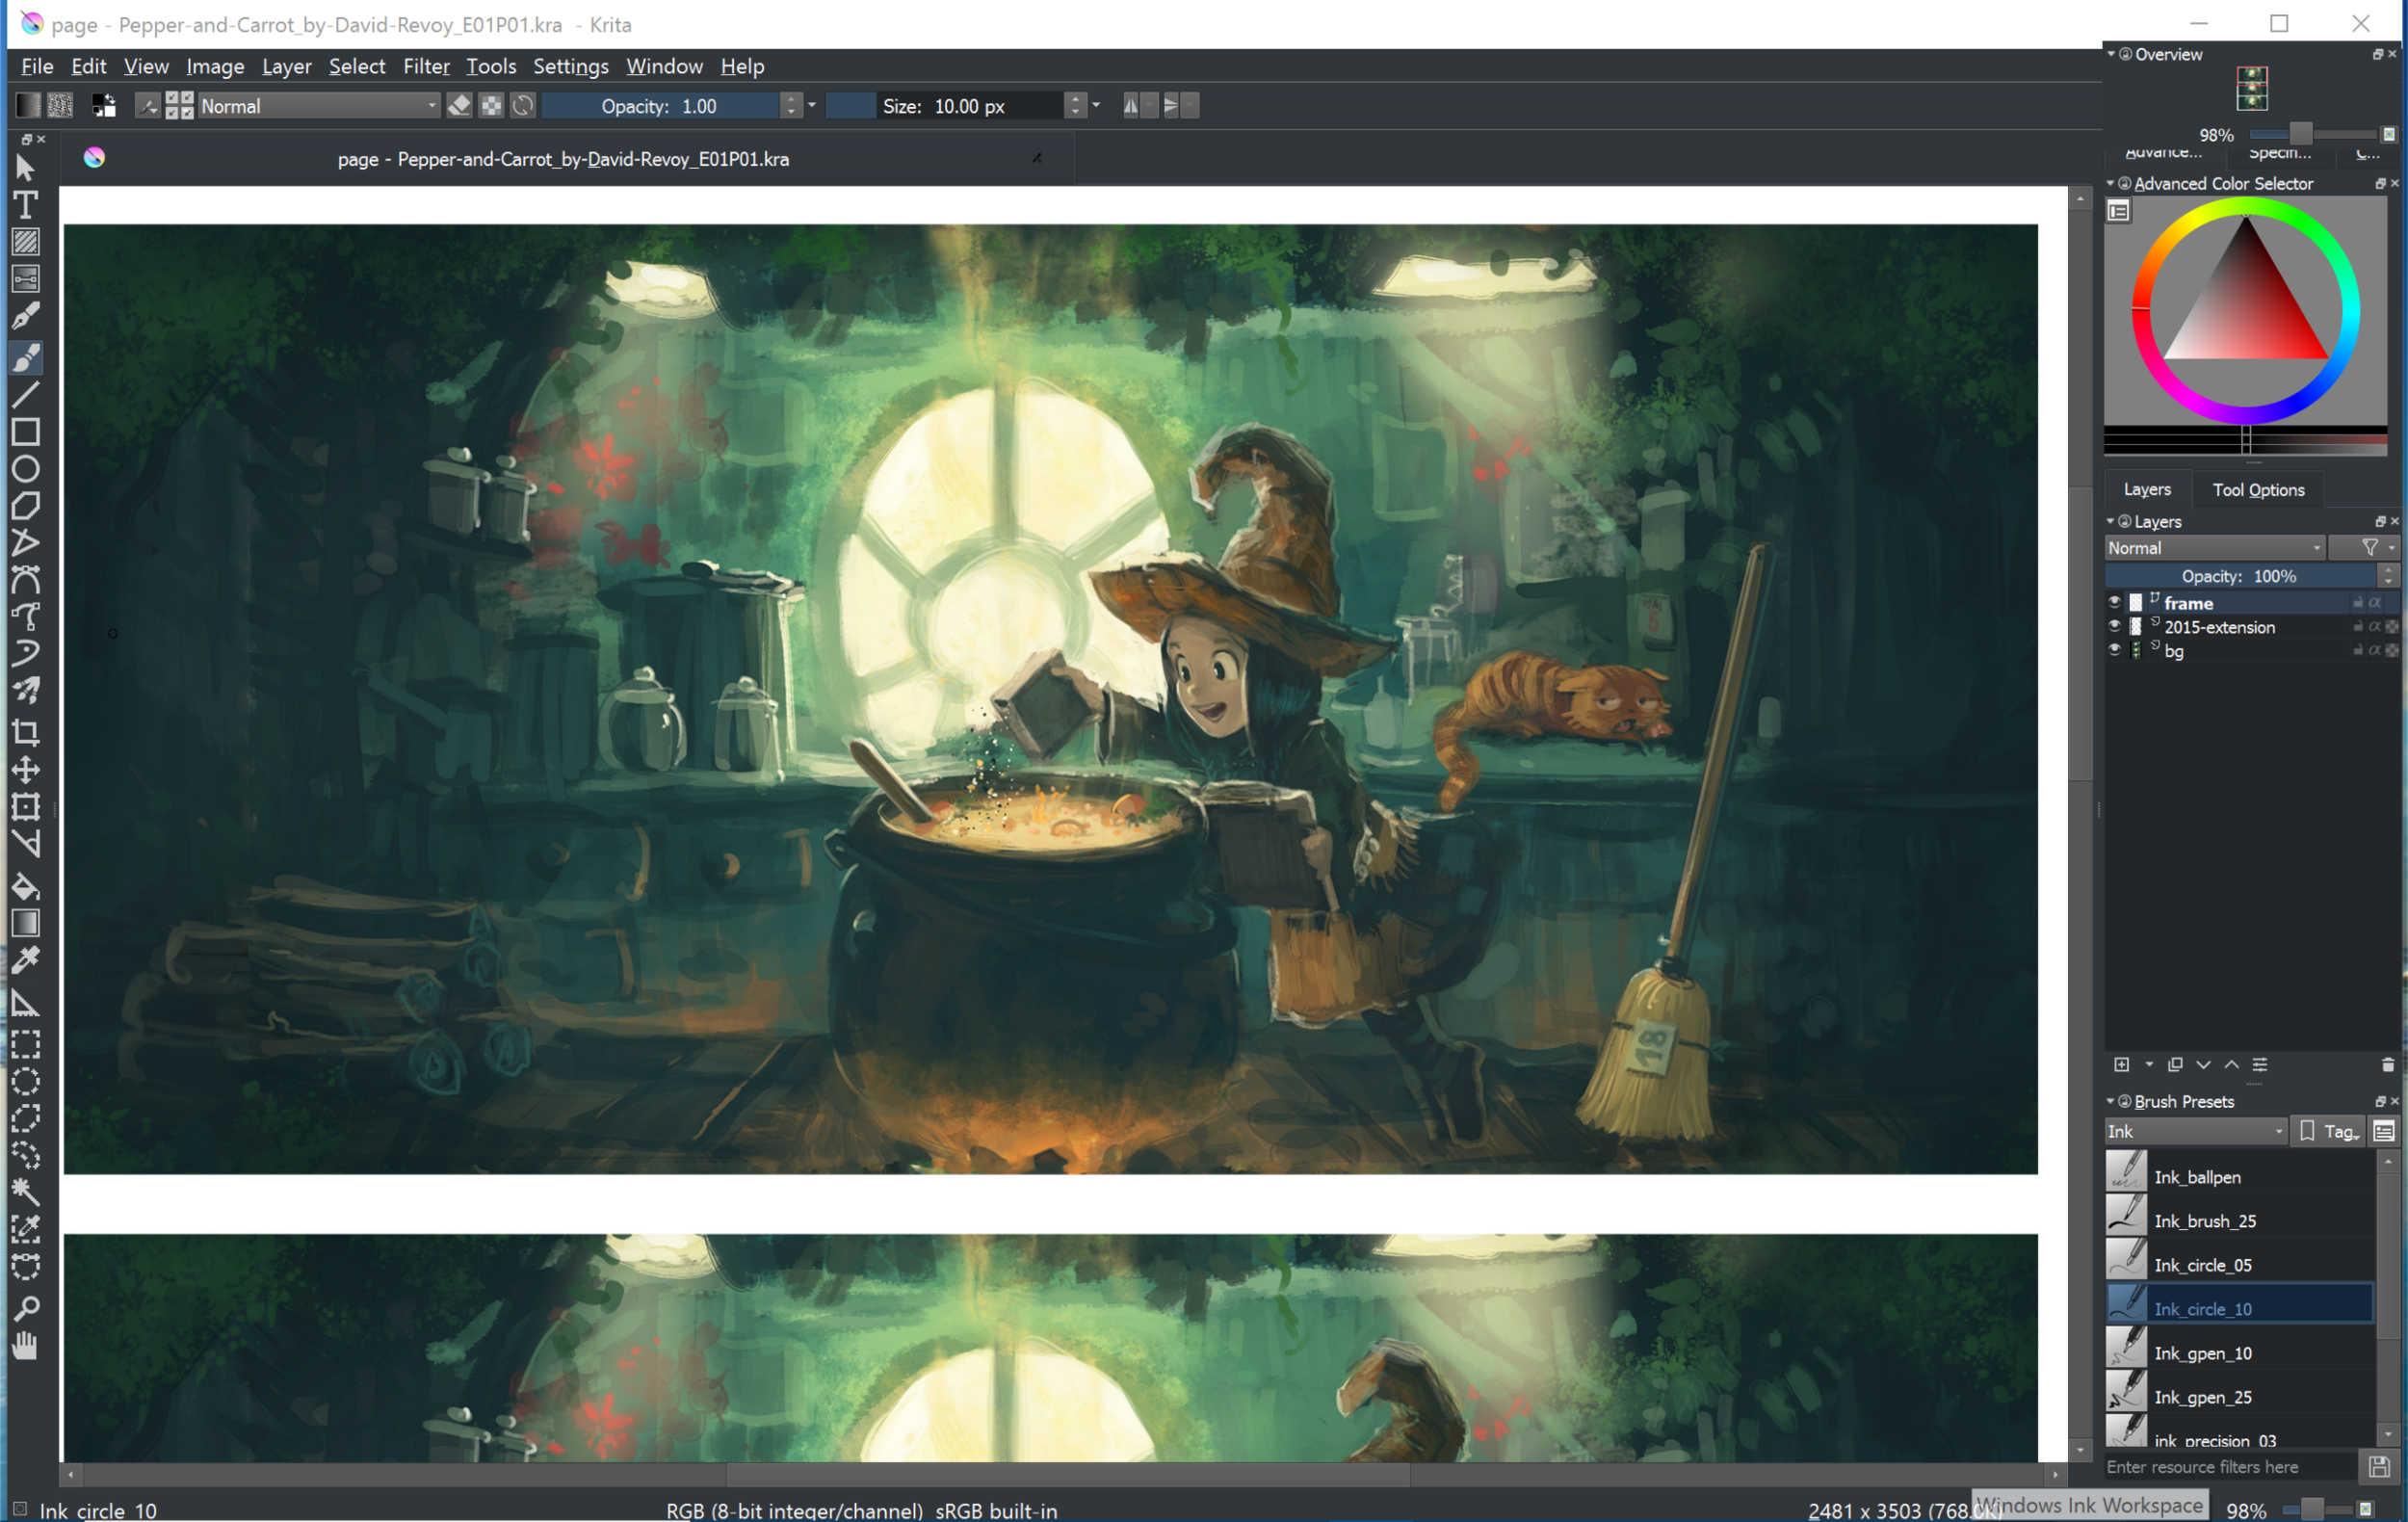Toggle Preserve Alpha checkerboard button
2408x1522 pixels.
click(x=491, y=106)
